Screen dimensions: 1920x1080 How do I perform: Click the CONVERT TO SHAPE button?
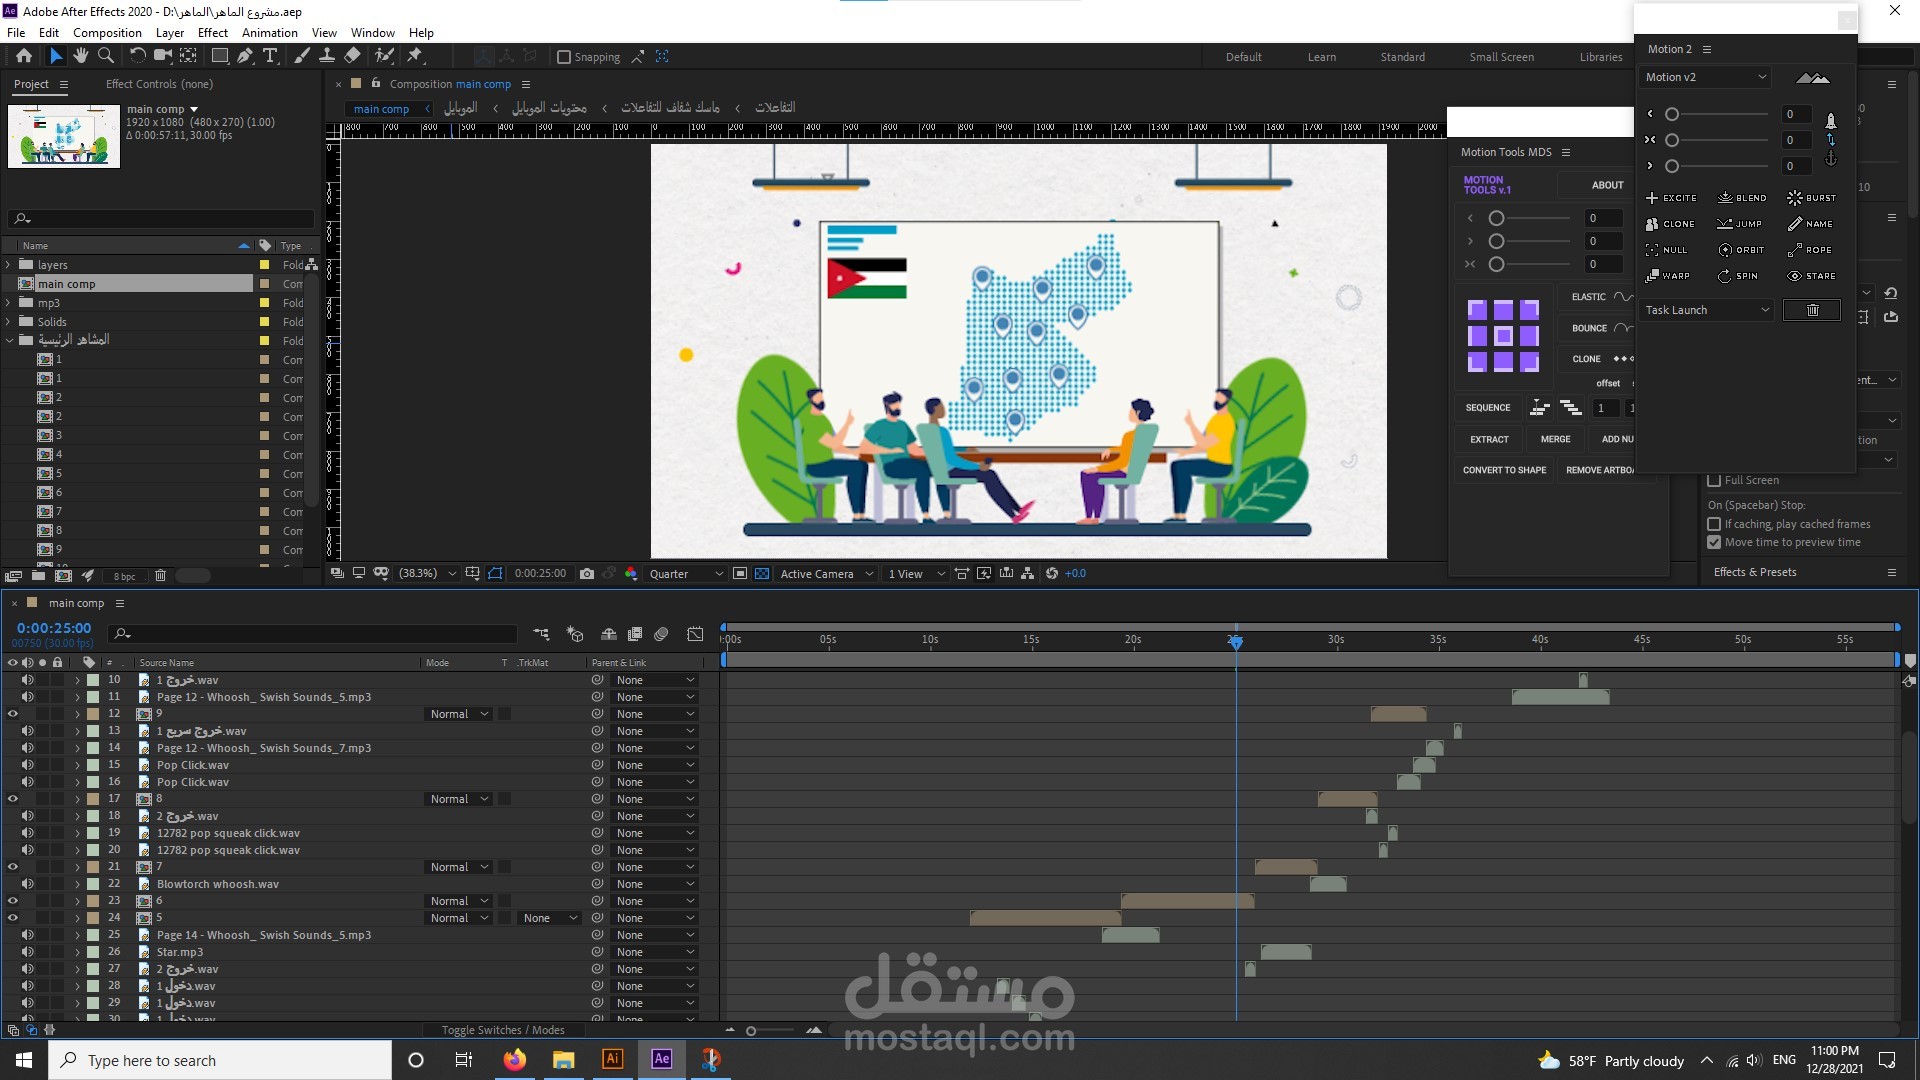coord(1503,470)
